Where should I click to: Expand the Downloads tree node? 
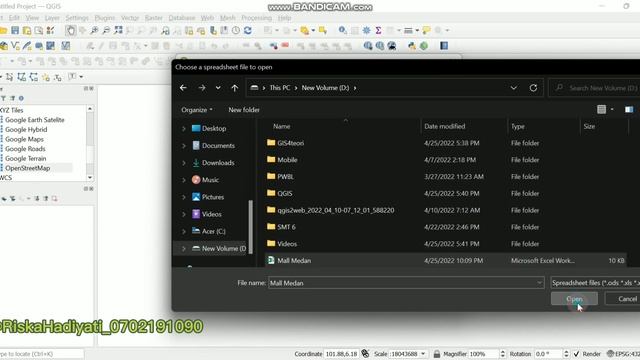click(184, 163)
